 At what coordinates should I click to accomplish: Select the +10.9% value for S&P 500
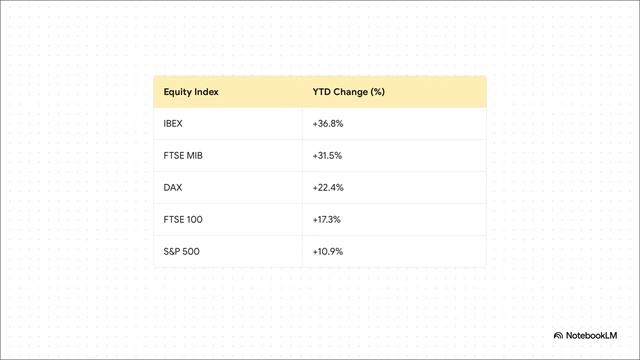click(328, 251)
